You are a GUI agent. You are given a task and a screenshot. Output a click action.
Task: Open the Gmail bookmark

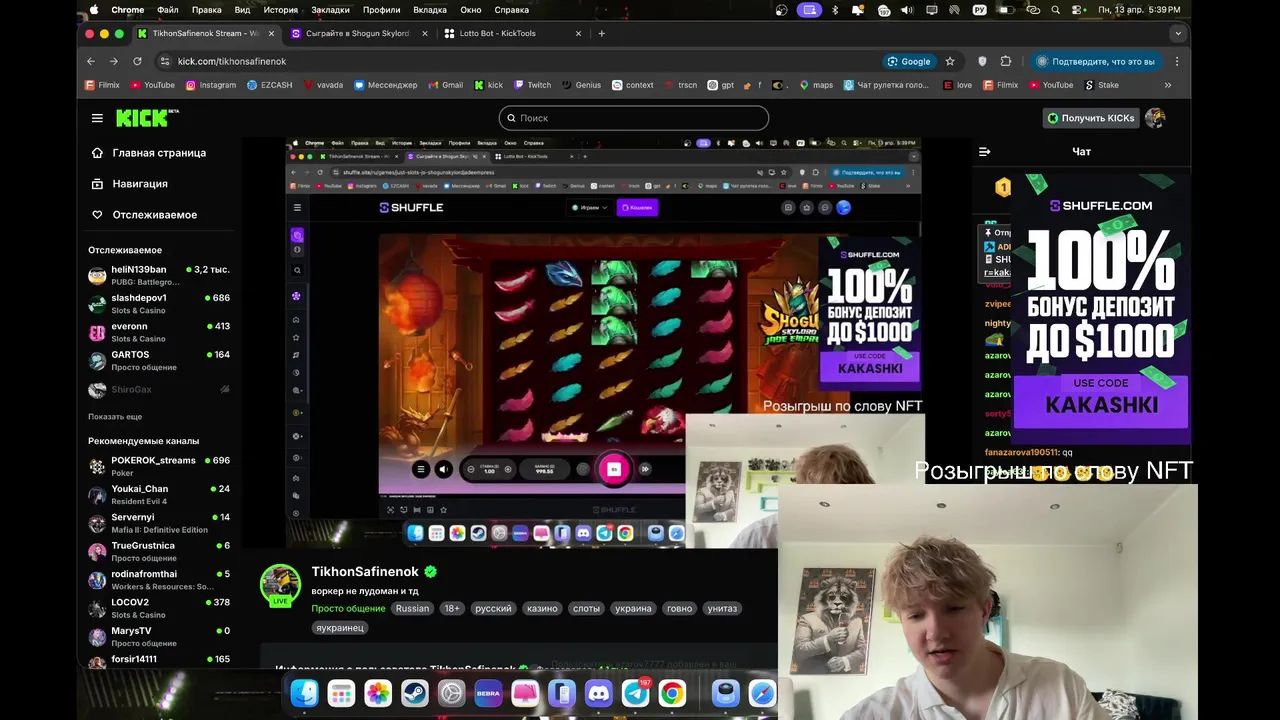446,85
